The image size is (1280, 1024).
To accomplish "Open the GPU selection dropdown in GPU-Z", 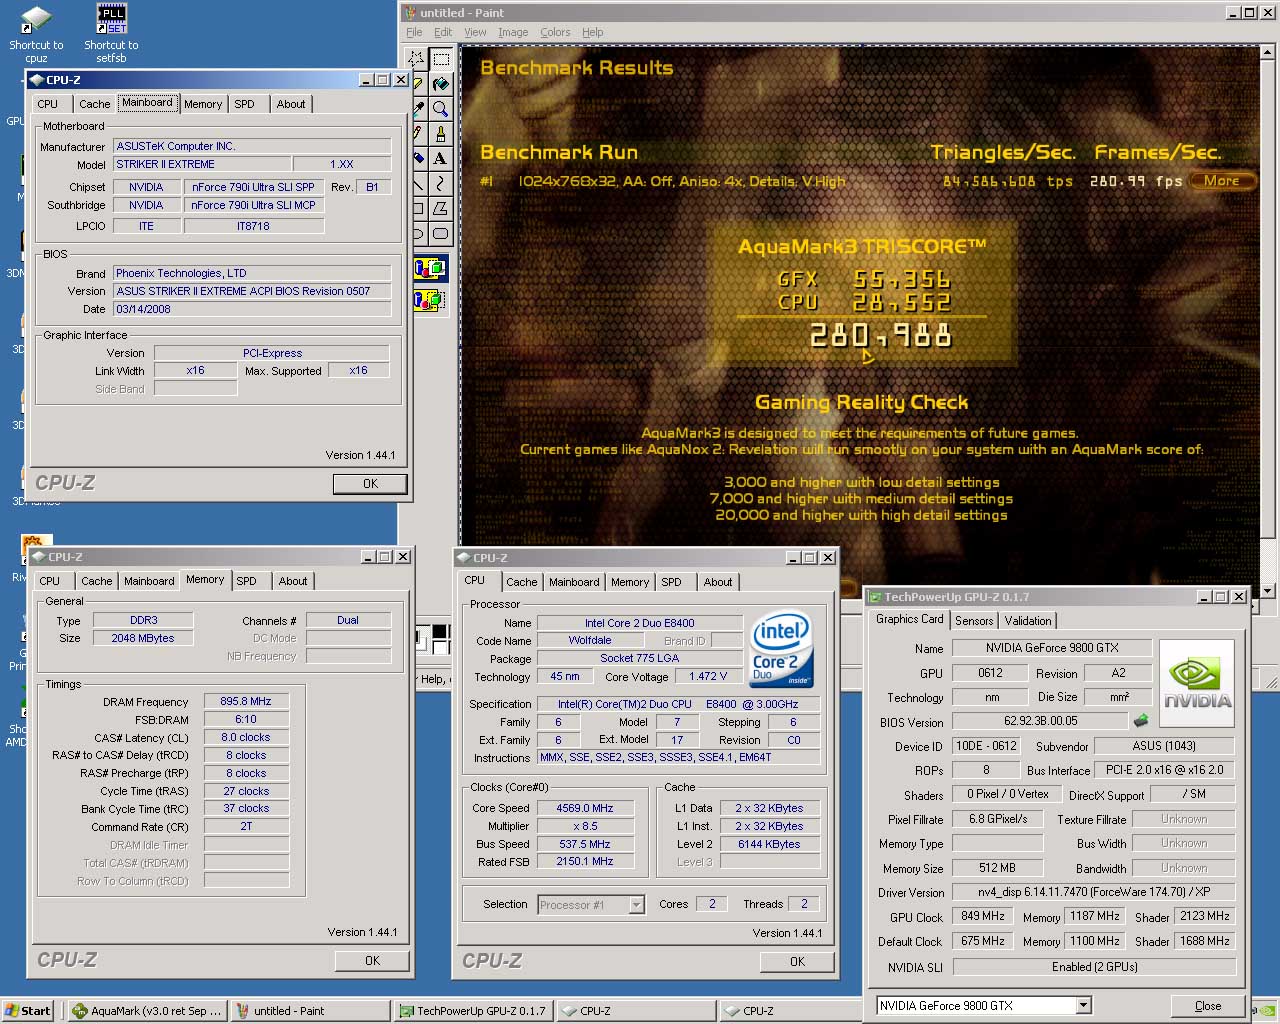I will (1083, 1006).
